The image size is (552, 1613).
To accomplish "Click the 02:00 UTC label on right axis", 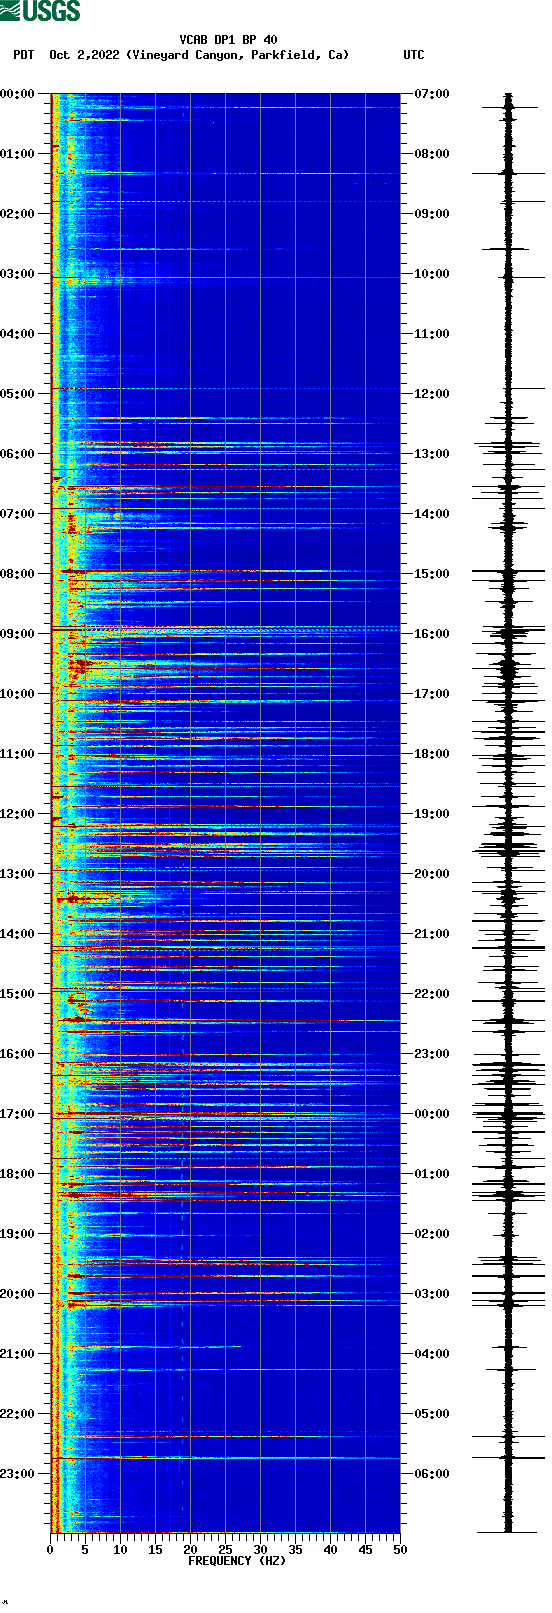I will (432, 1234).
